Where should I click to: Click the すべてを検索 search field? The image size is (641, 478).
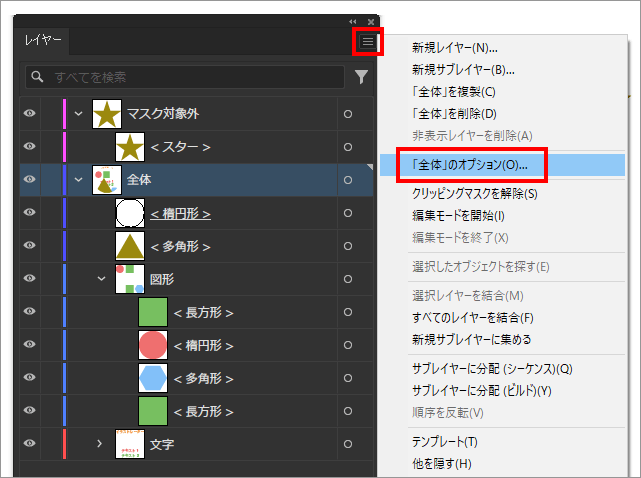click(185, 76)
